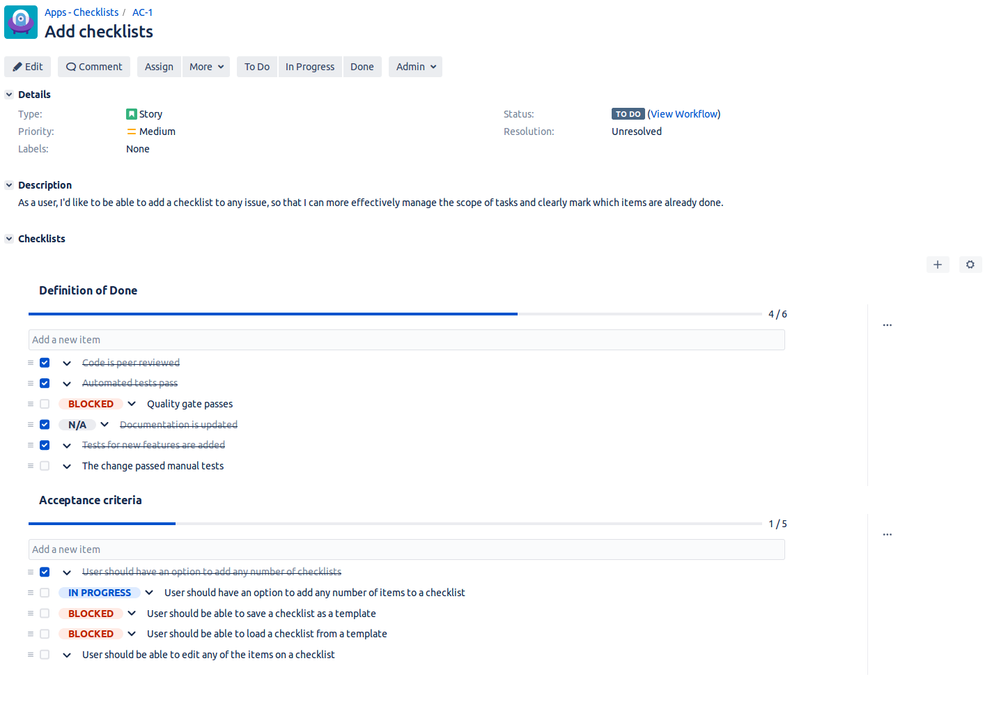Screen dimensions: 999x704
Task: Collapse the Details section
Action: pos(9,94)
